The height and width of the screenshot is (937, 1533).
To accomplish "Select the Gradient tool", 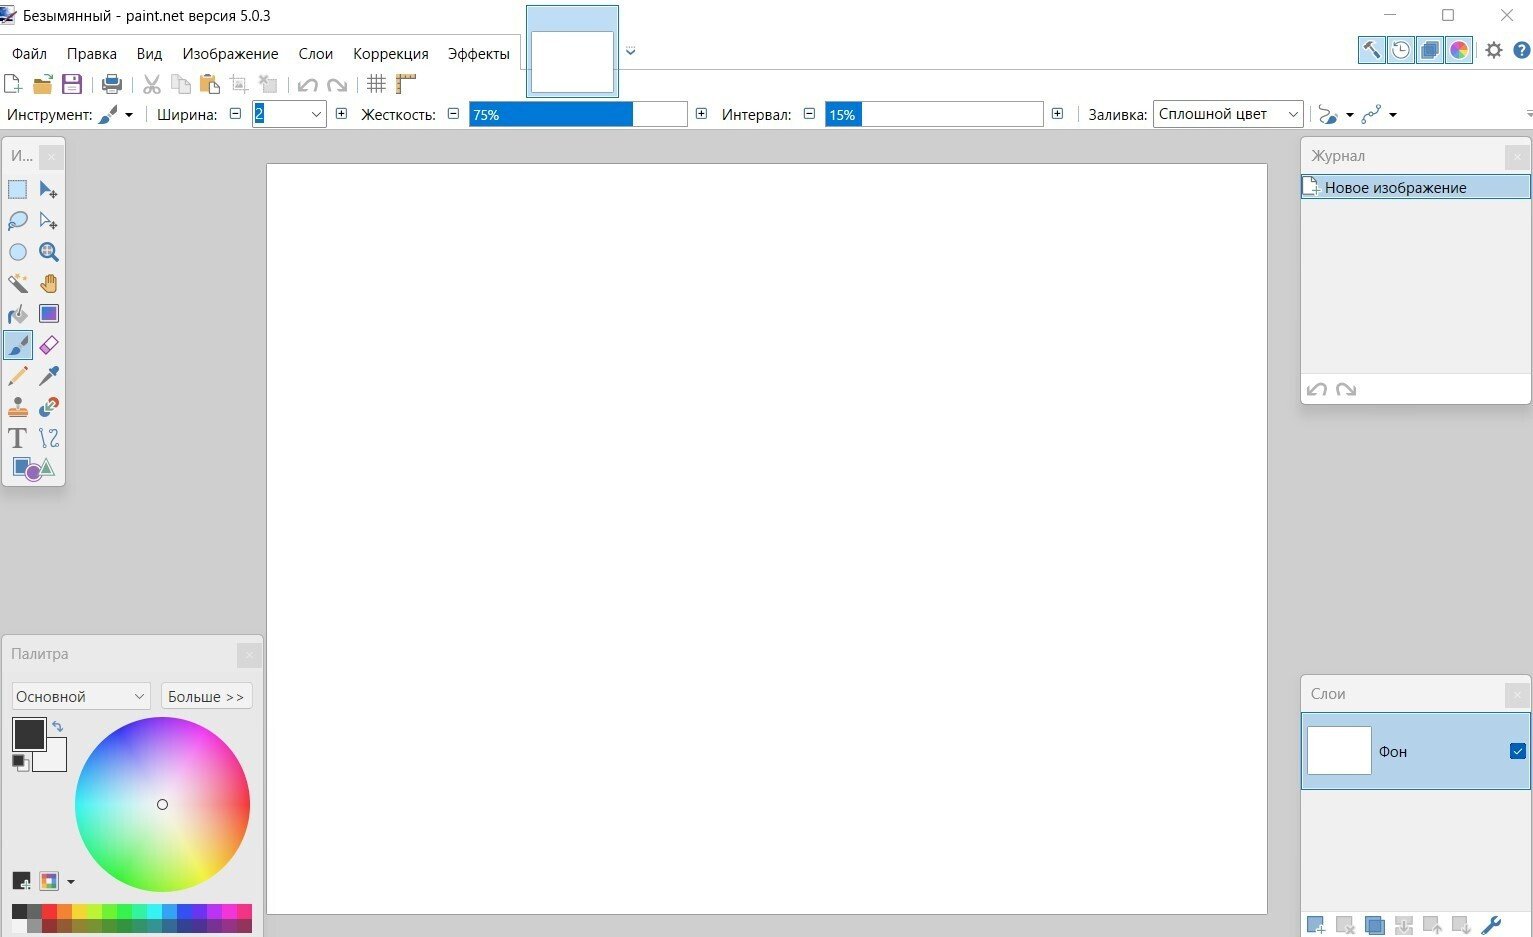I will (48, 314).
